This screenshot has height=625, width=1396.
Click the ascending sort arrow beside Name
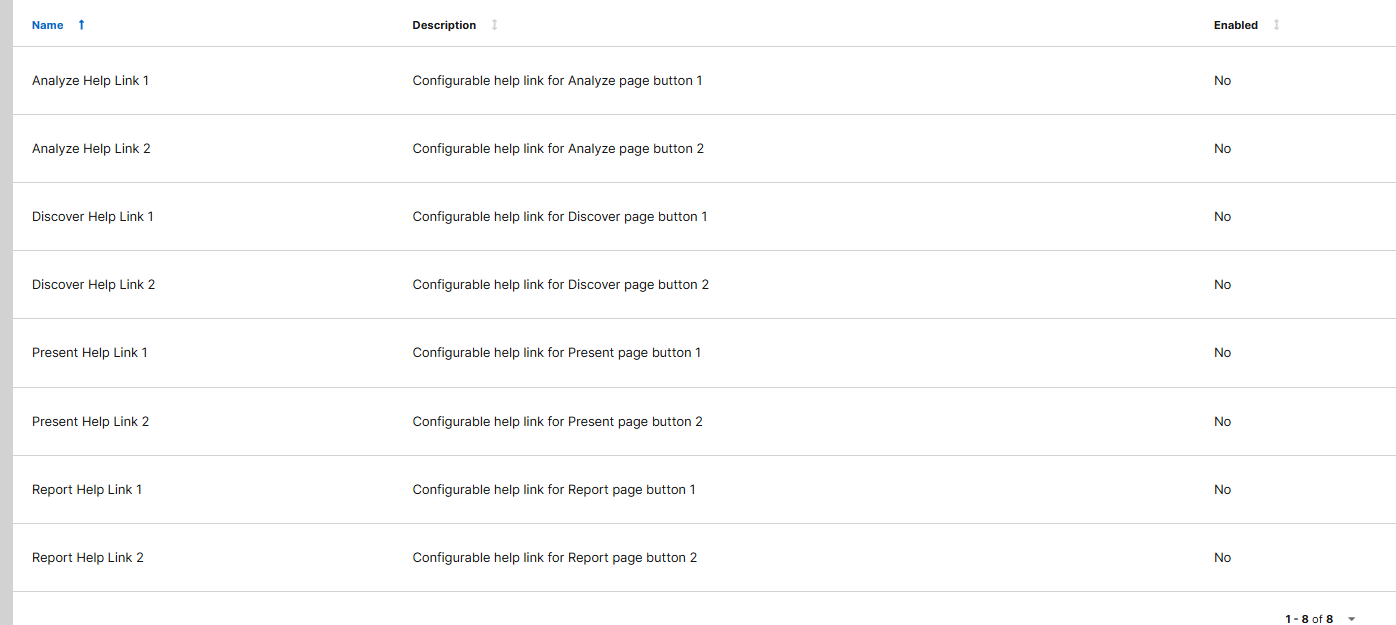point(81,25)
